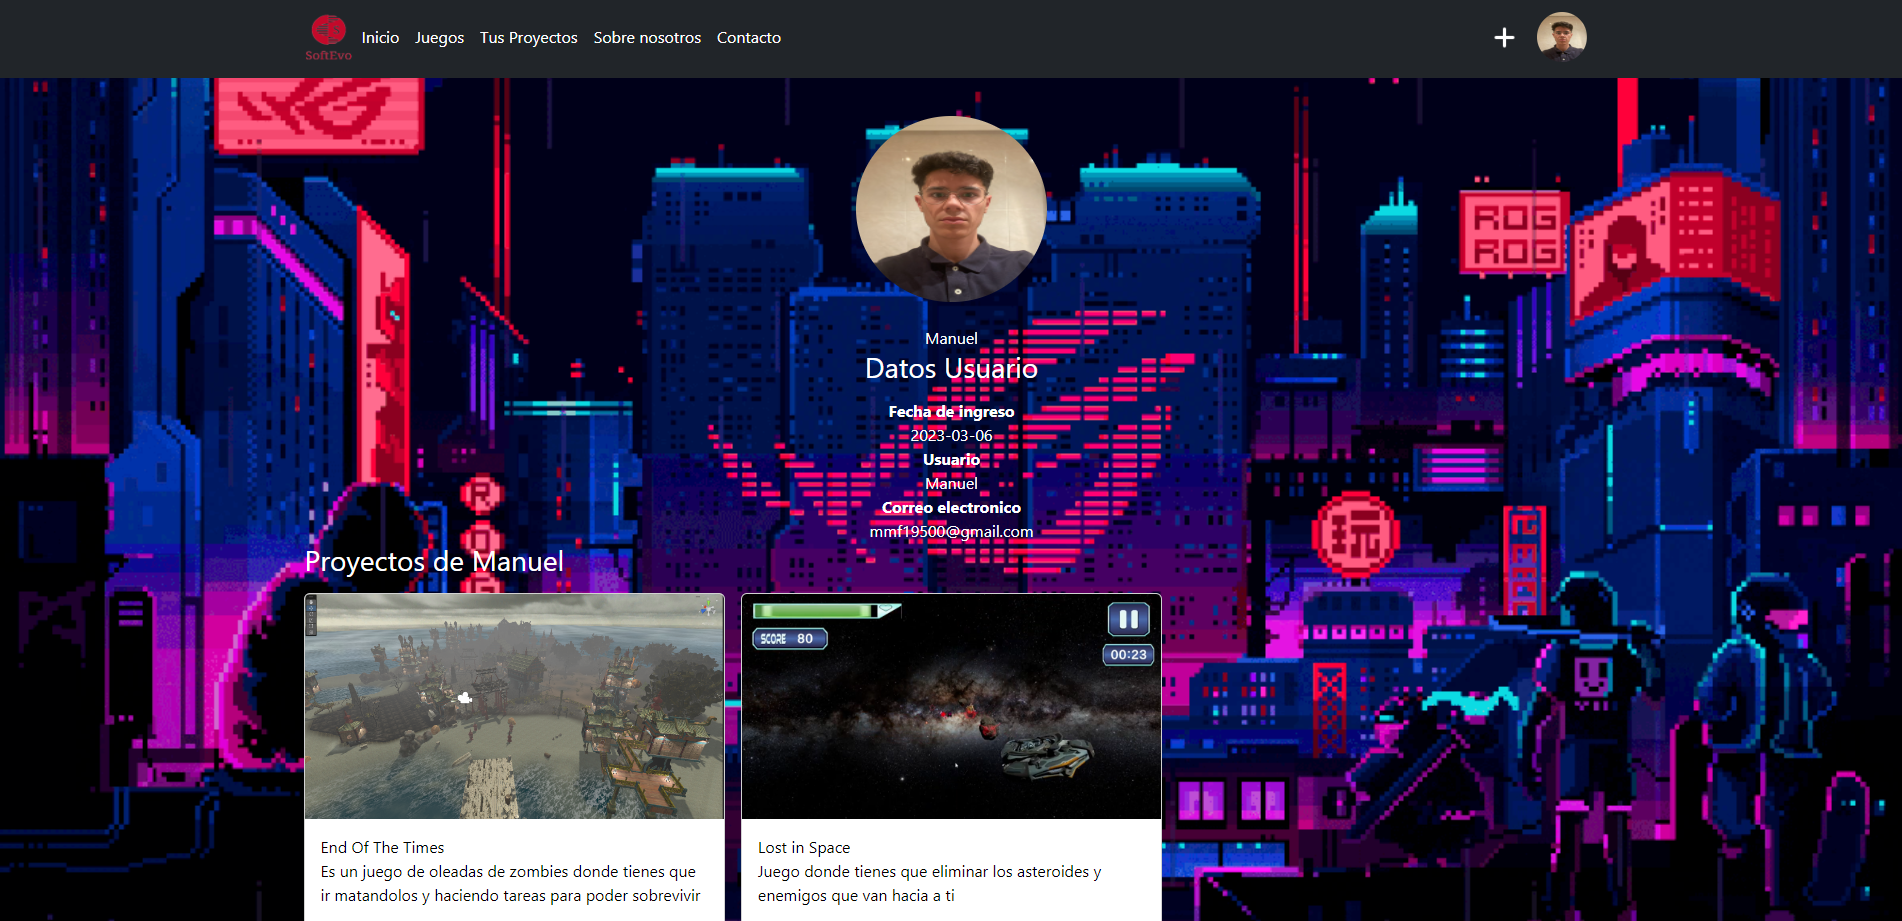Open user avatar menu in navbar
This screenshot has width=1902, height=921.
pyautogui.click(x=1562, y=37)
